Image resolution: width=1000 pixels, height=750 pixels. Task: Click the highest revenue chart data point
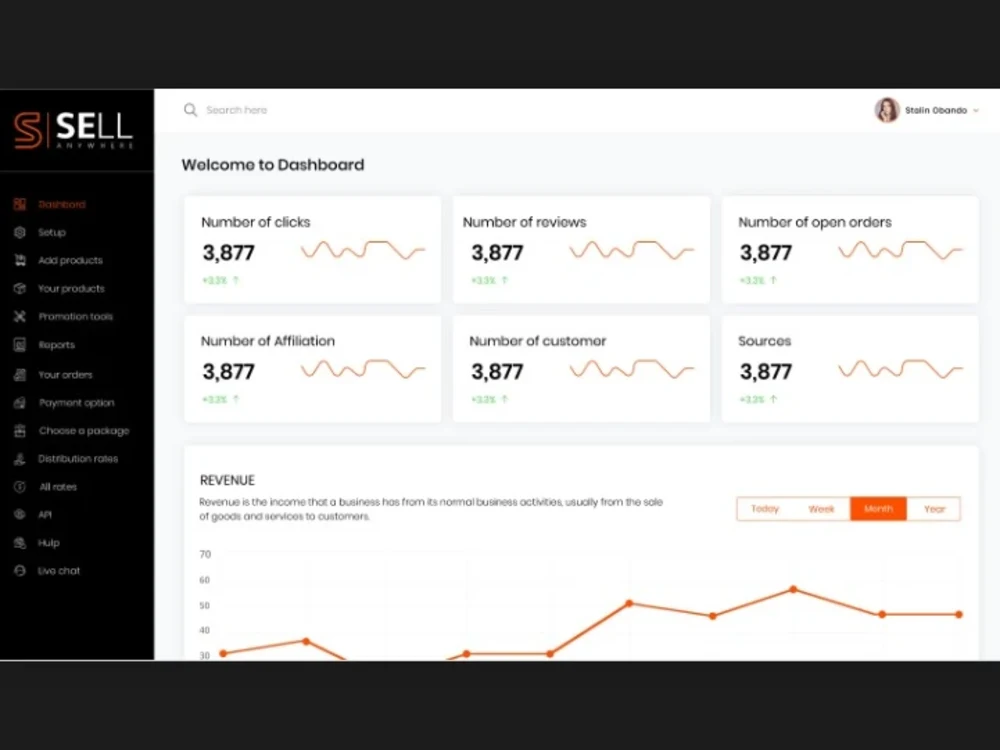(793, 589)
